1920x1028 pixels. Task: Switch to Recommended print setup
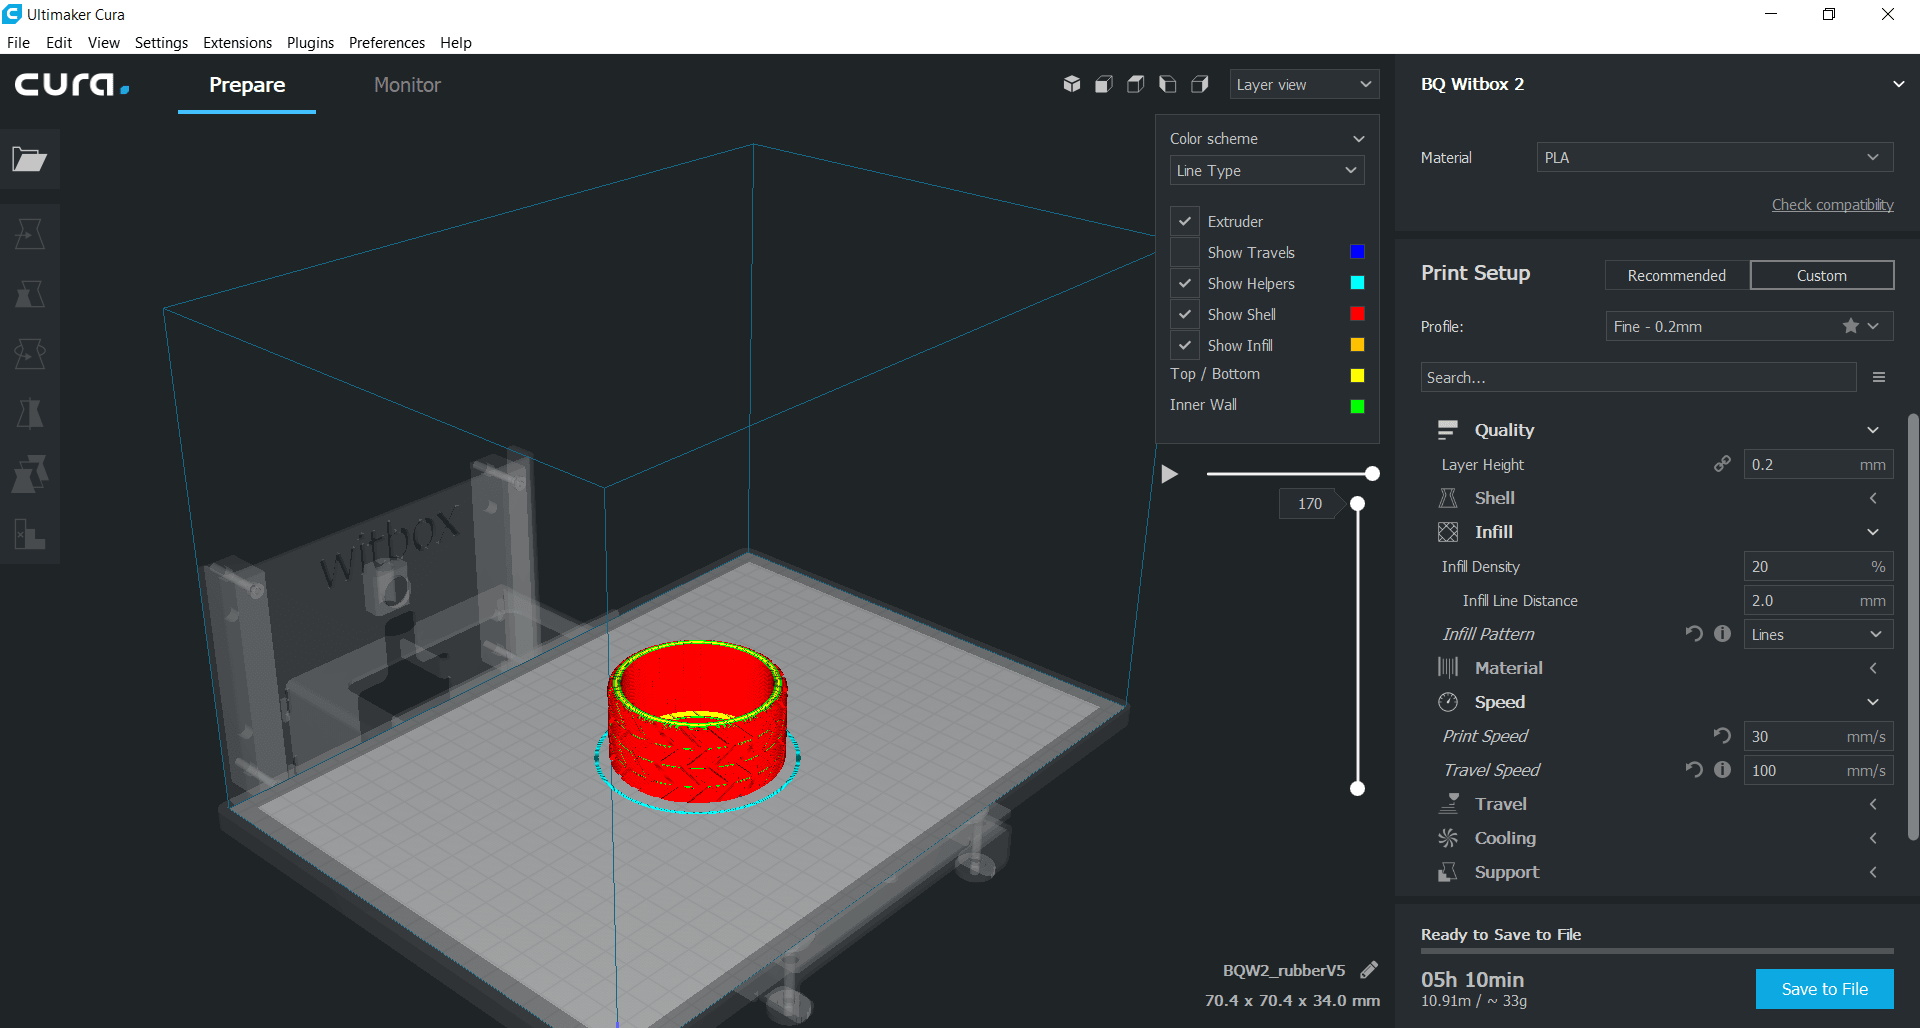point(1677,275)
